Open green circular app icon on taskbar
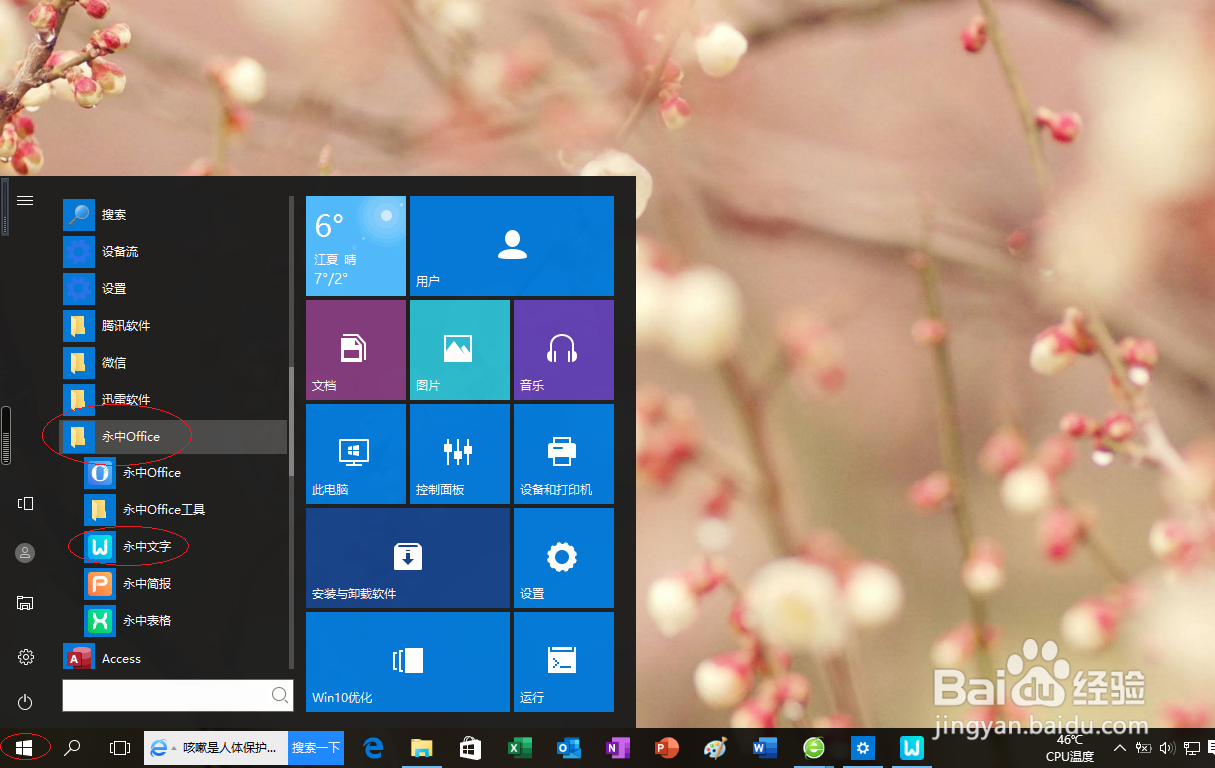 click(x=814, y=748)
